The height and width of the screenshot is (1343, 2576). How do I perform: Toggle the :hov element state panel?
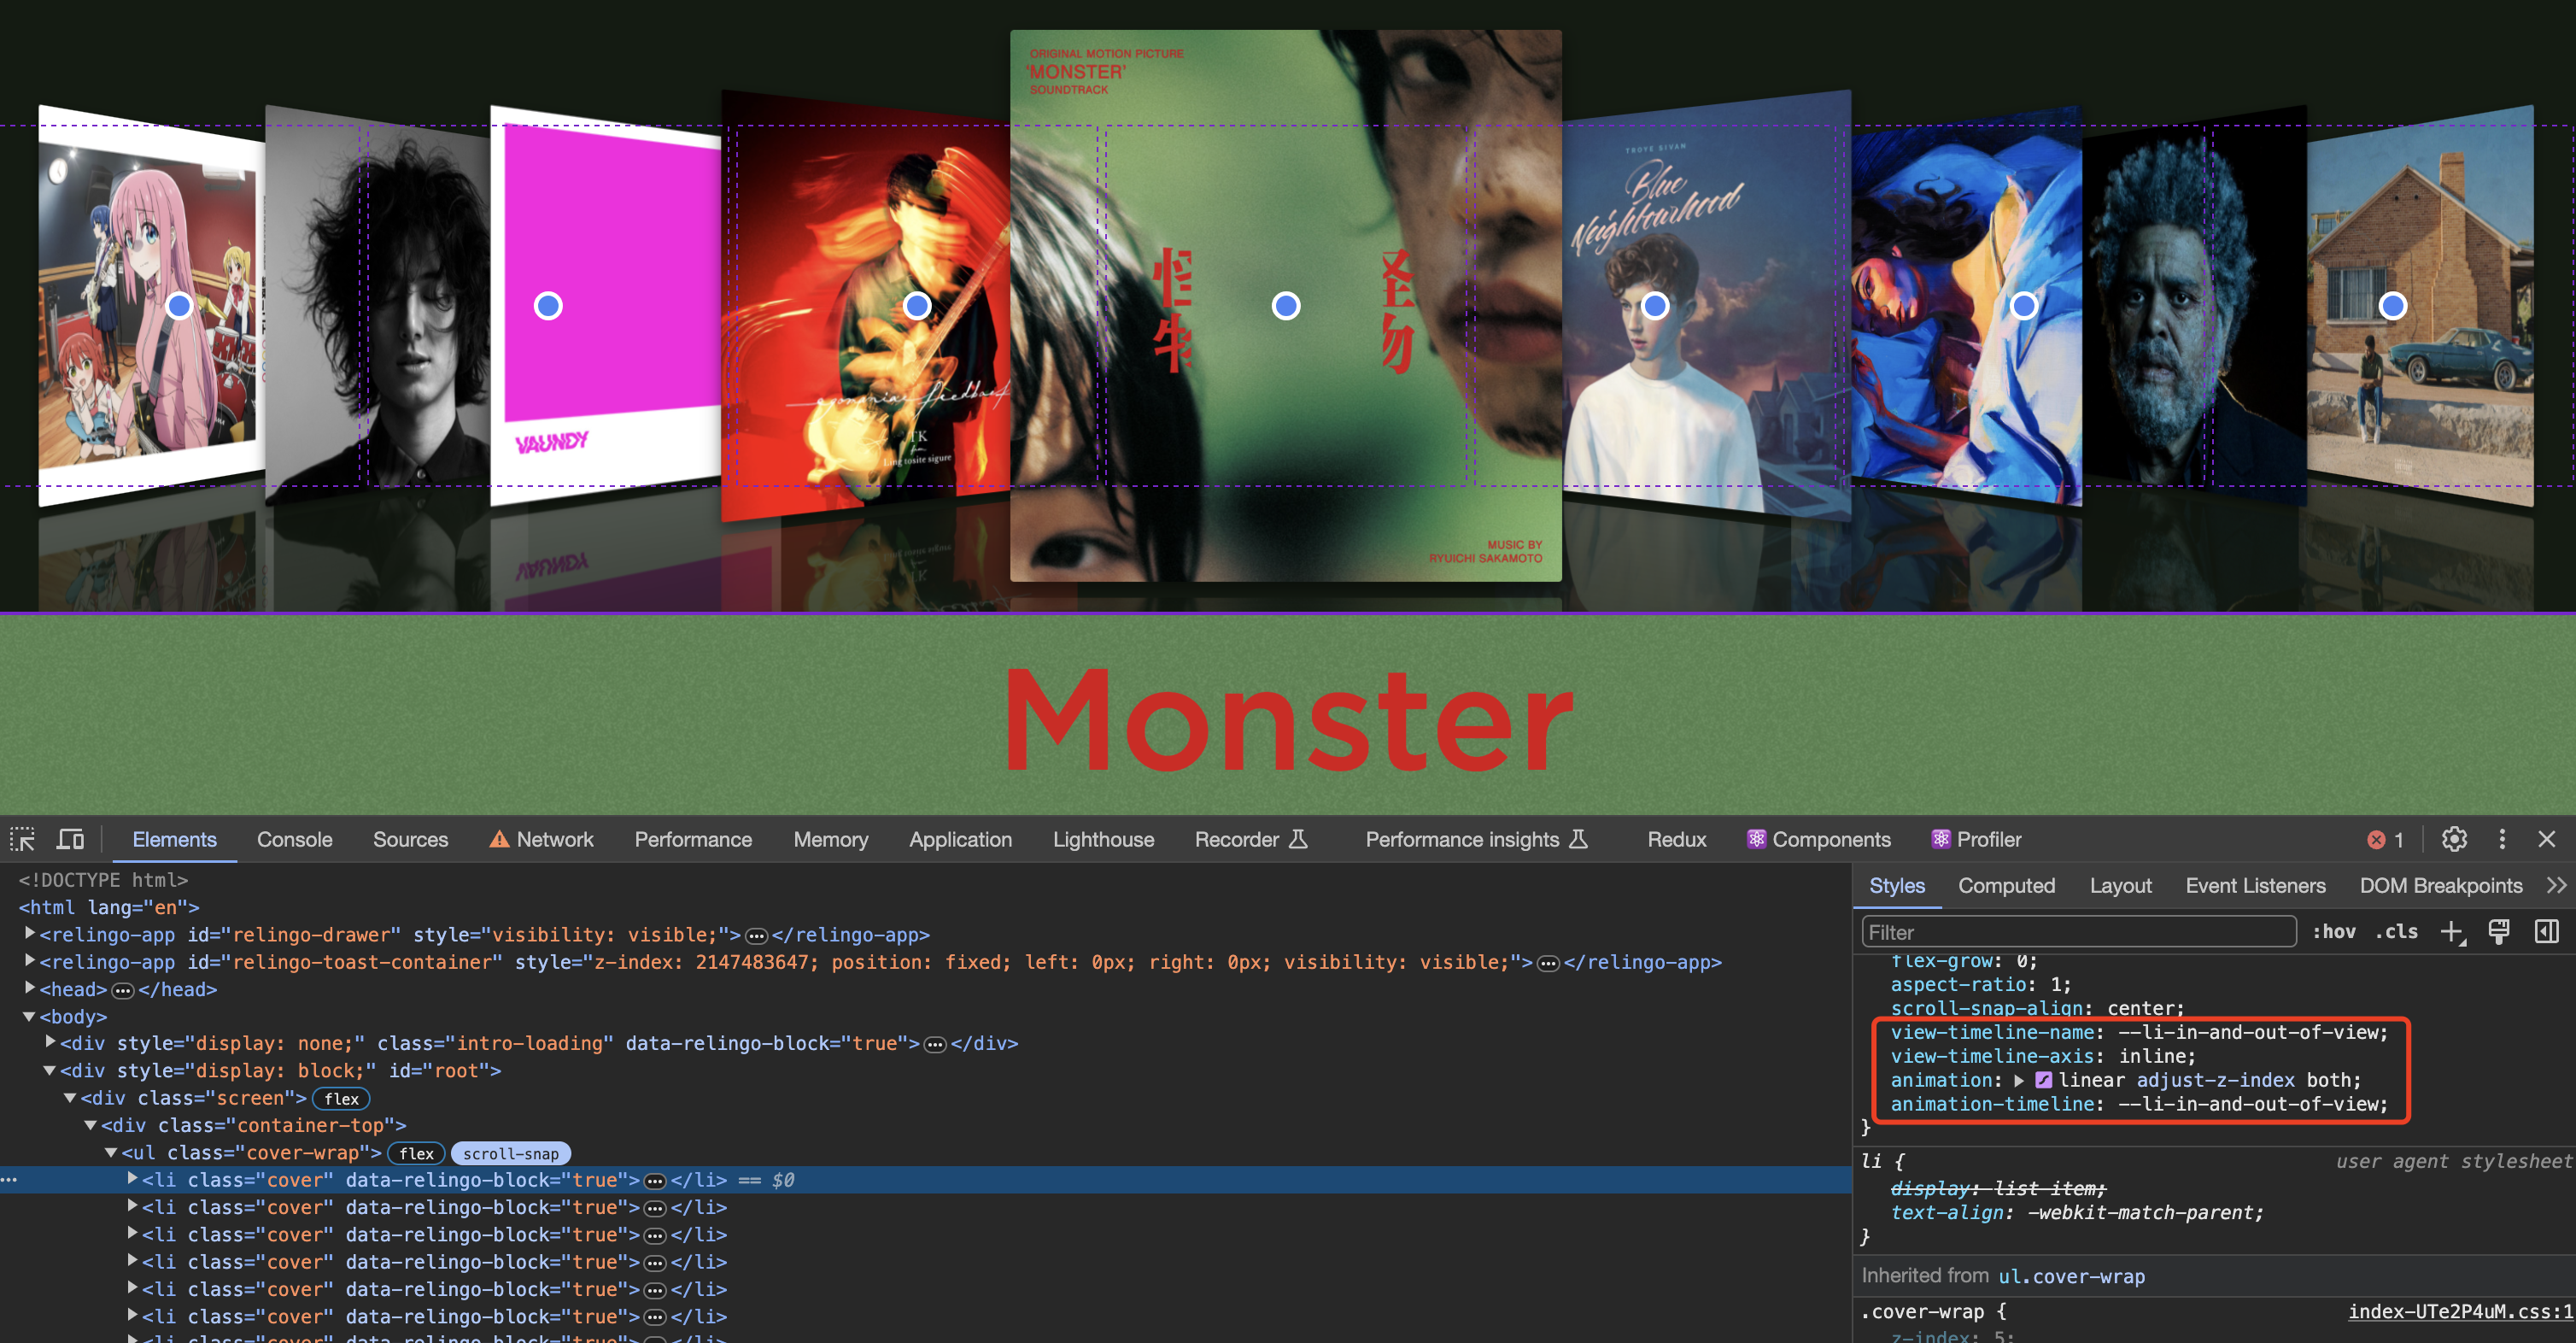point(2333,932)
